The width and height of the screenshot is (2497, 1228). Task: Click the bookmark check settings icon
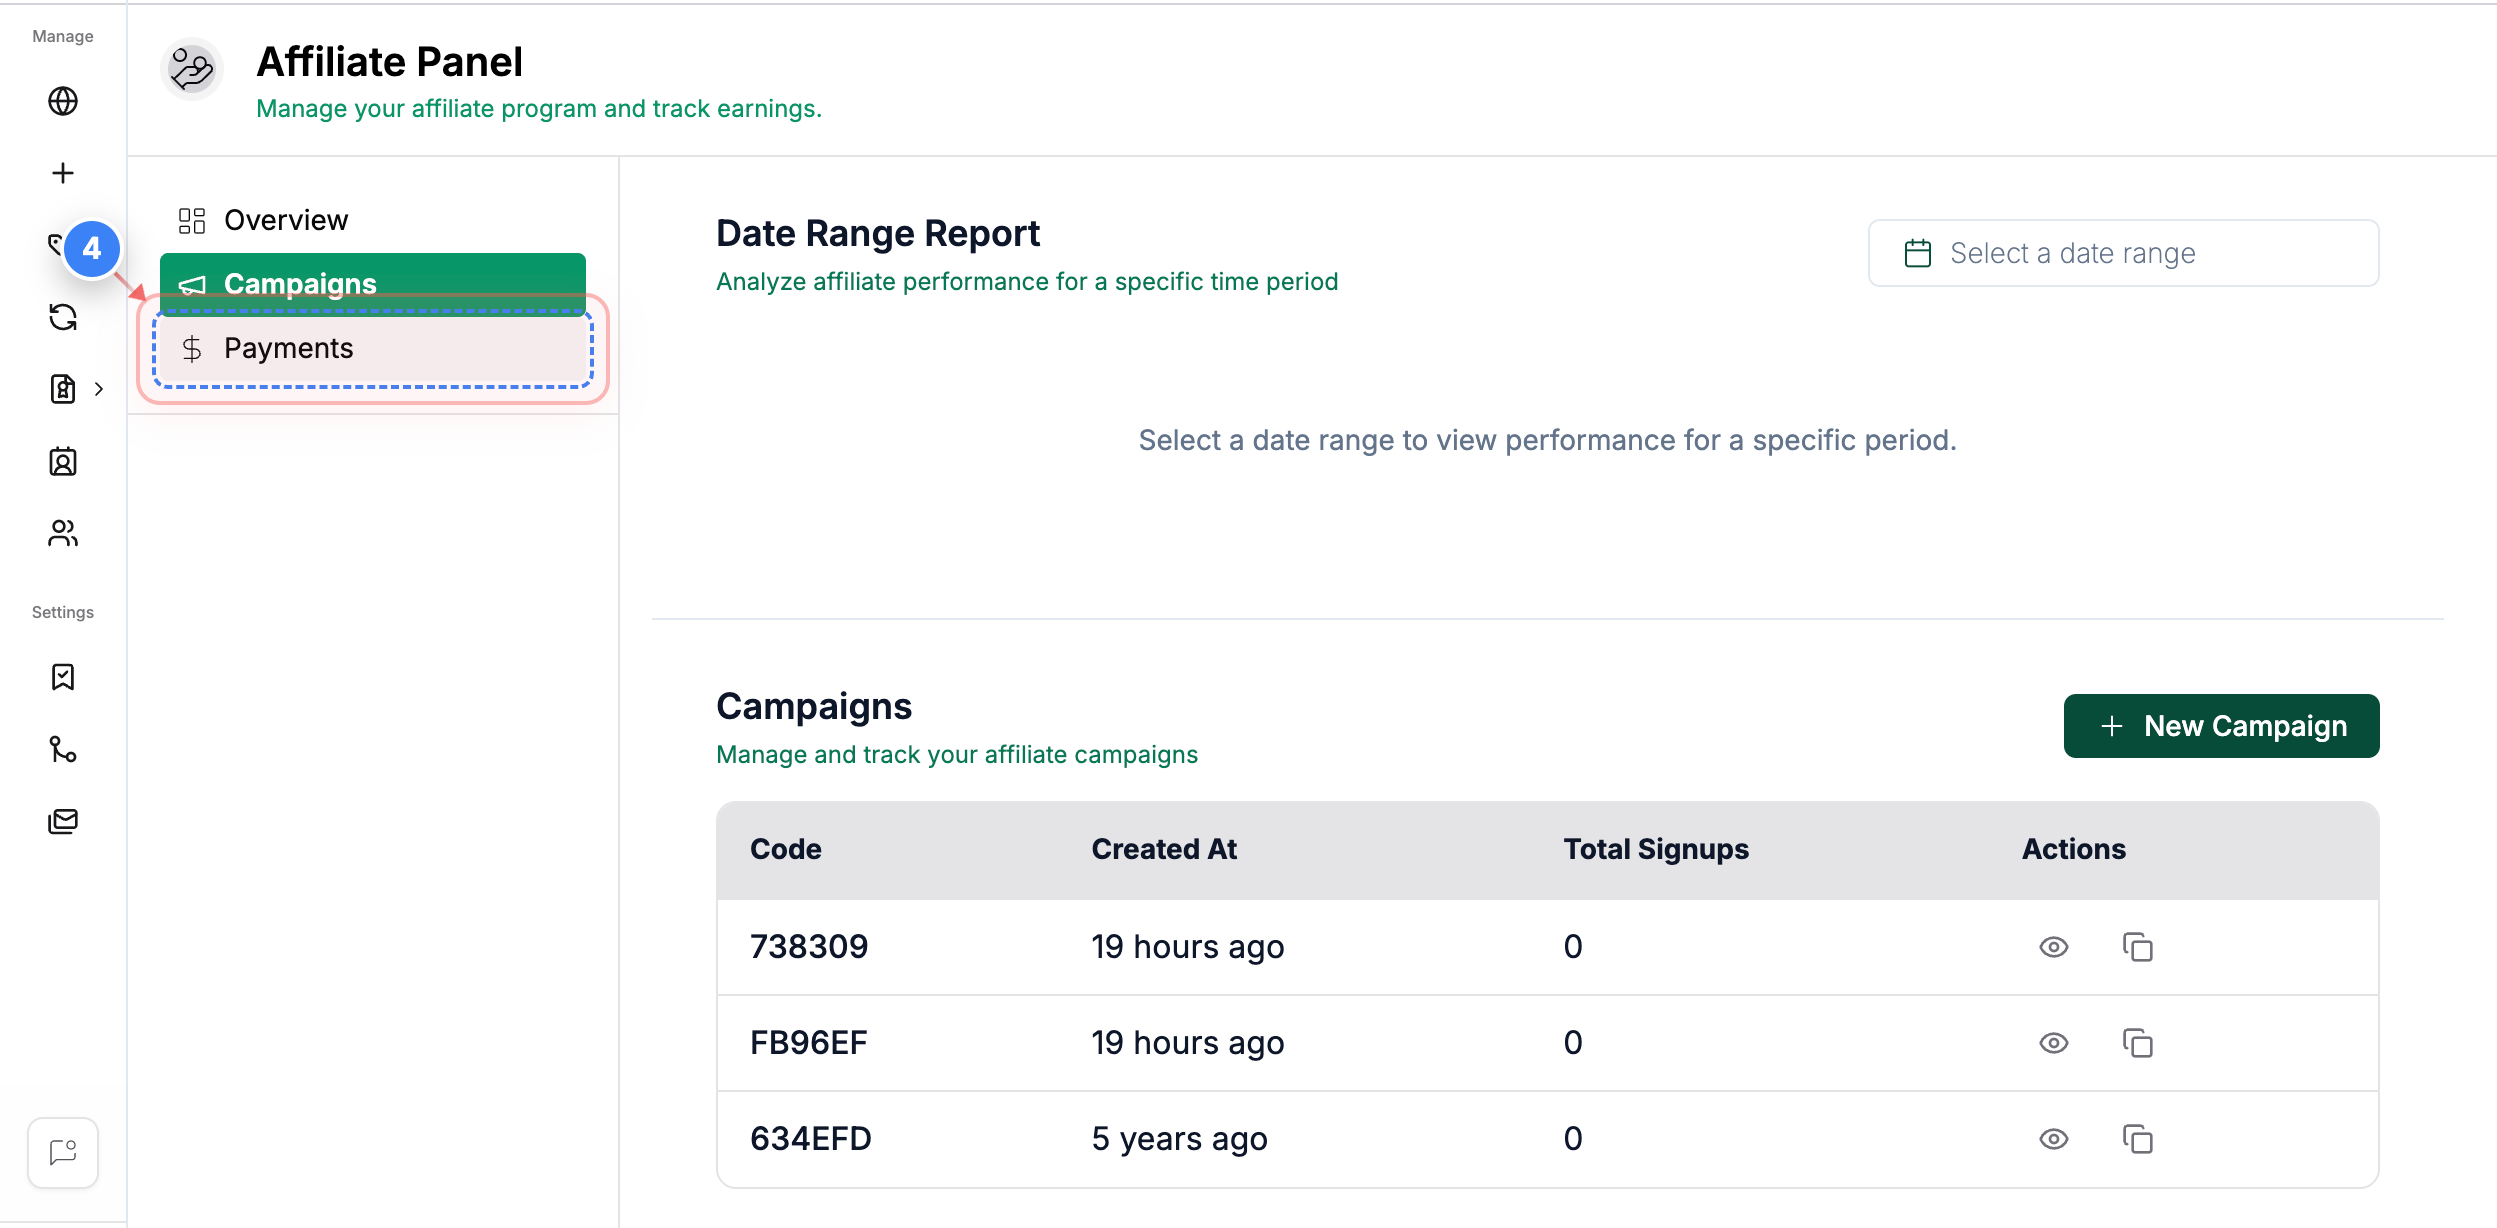pyautogui.click(x=63, y=677)
